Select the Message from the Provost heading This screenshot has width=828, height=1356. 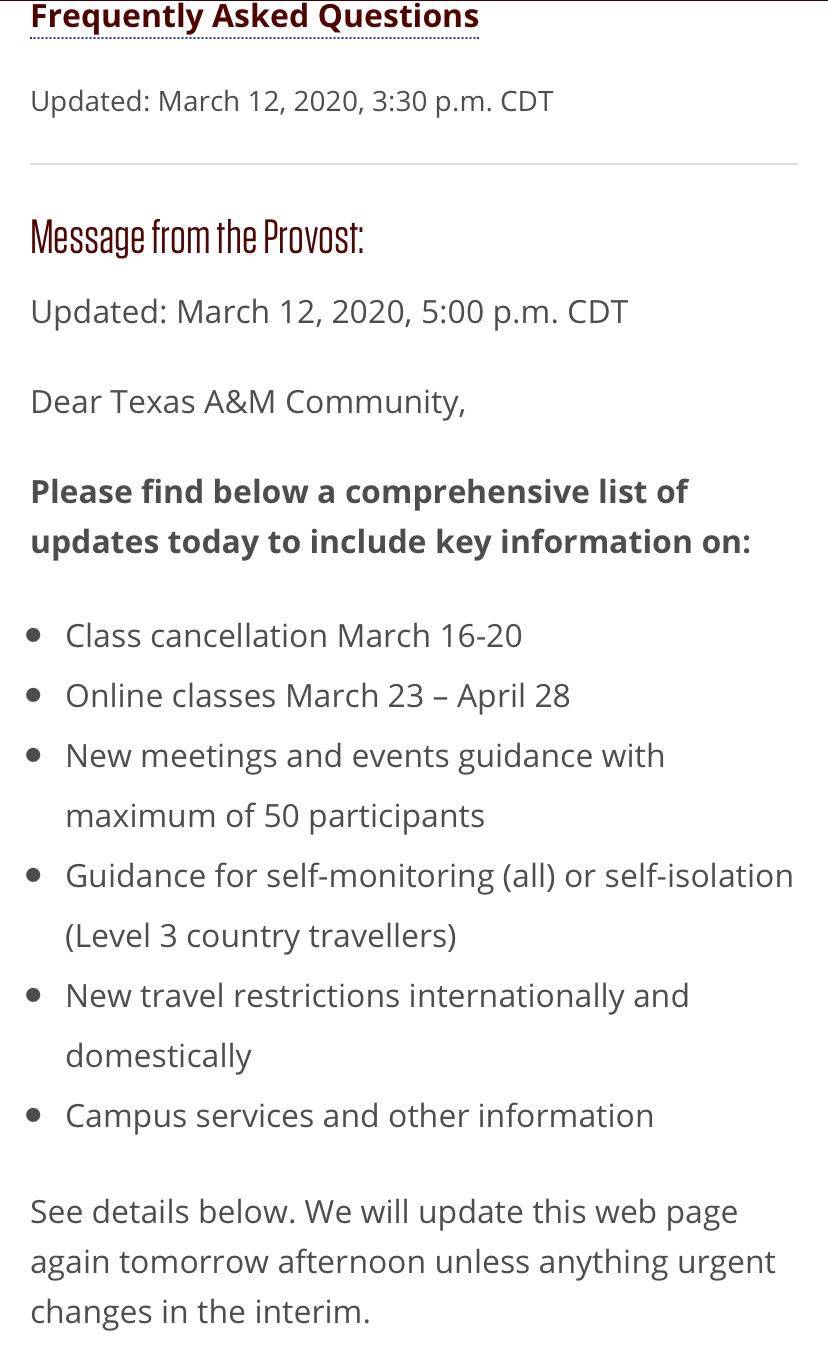[x=197, y=238]
